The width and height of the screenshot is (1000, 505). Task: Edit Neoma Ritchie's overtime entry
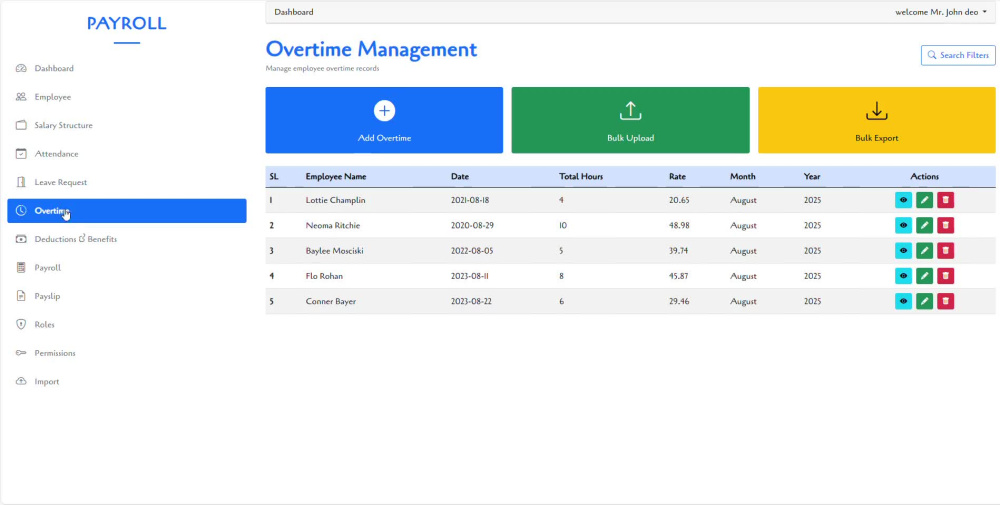[924, 225]
